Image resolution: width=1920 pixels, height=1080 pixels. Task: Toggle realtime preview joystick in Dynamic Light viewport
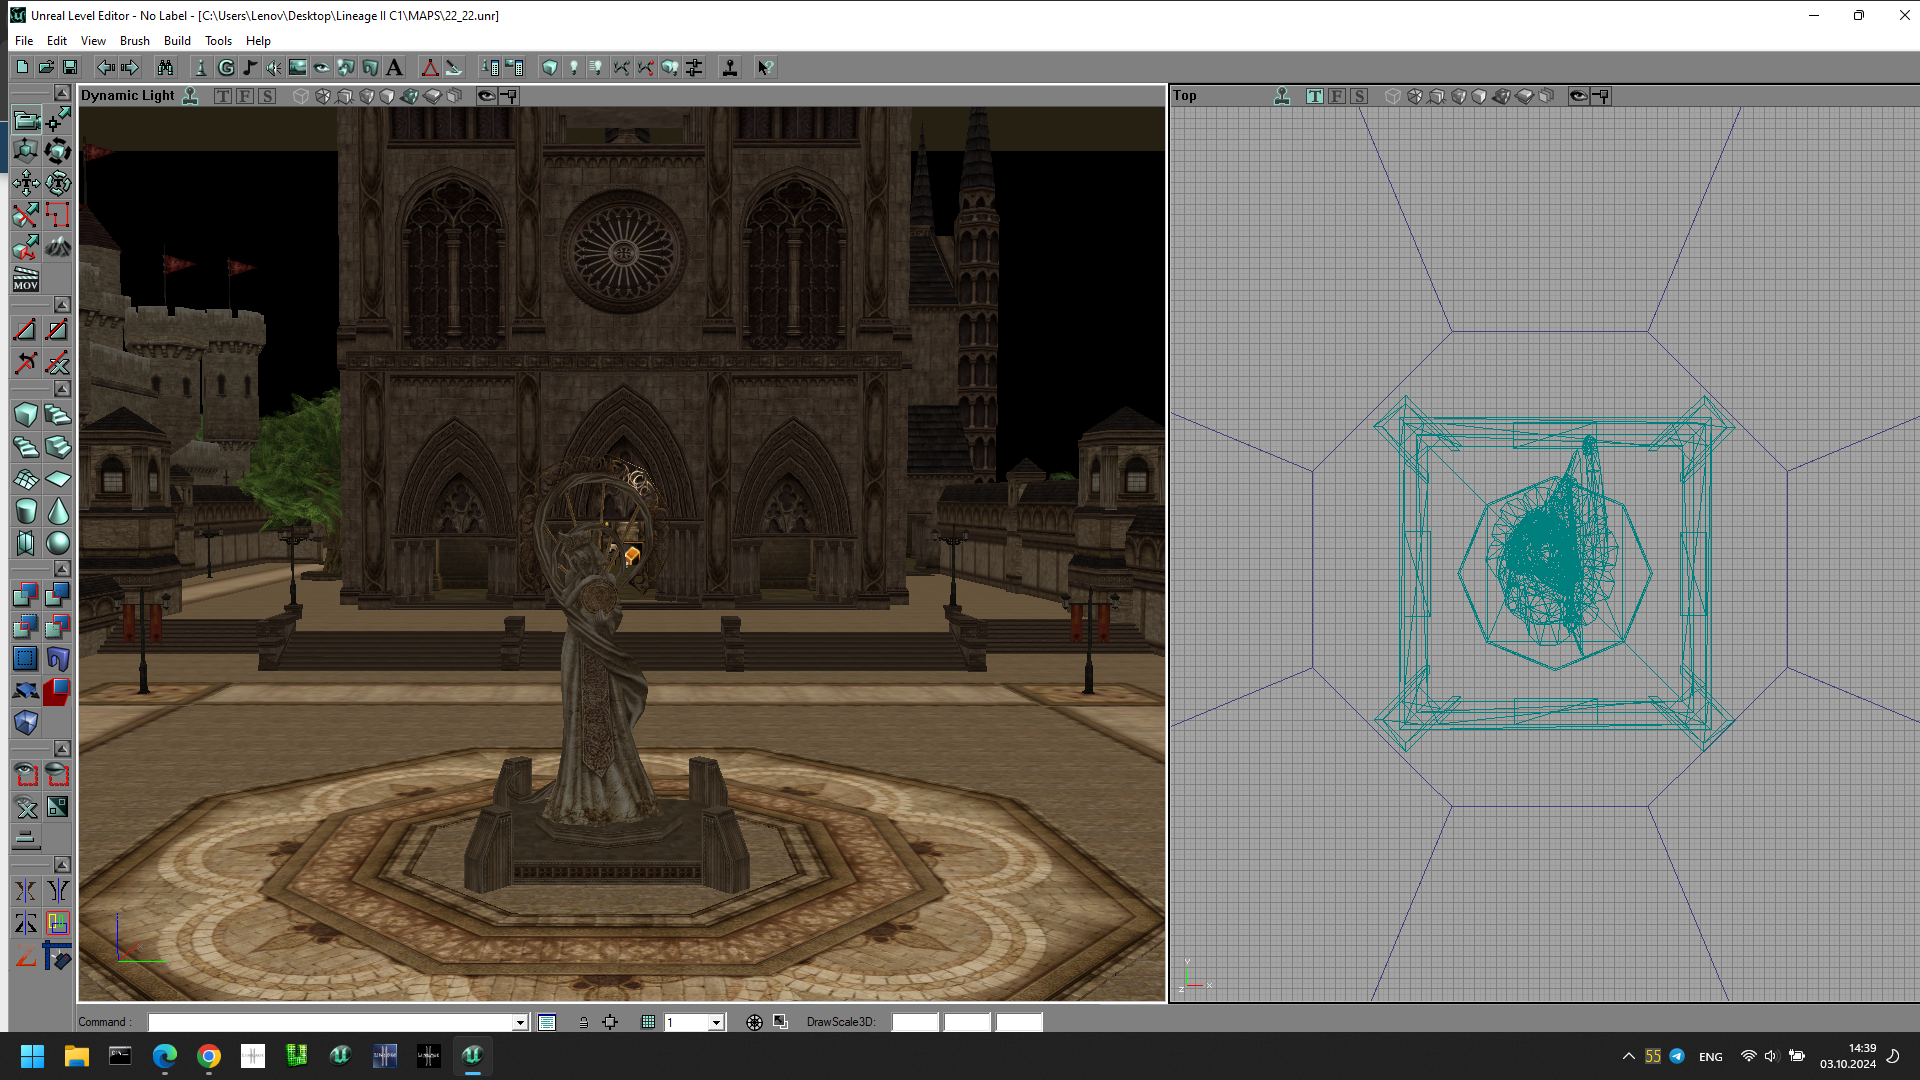tap(190, 96)
